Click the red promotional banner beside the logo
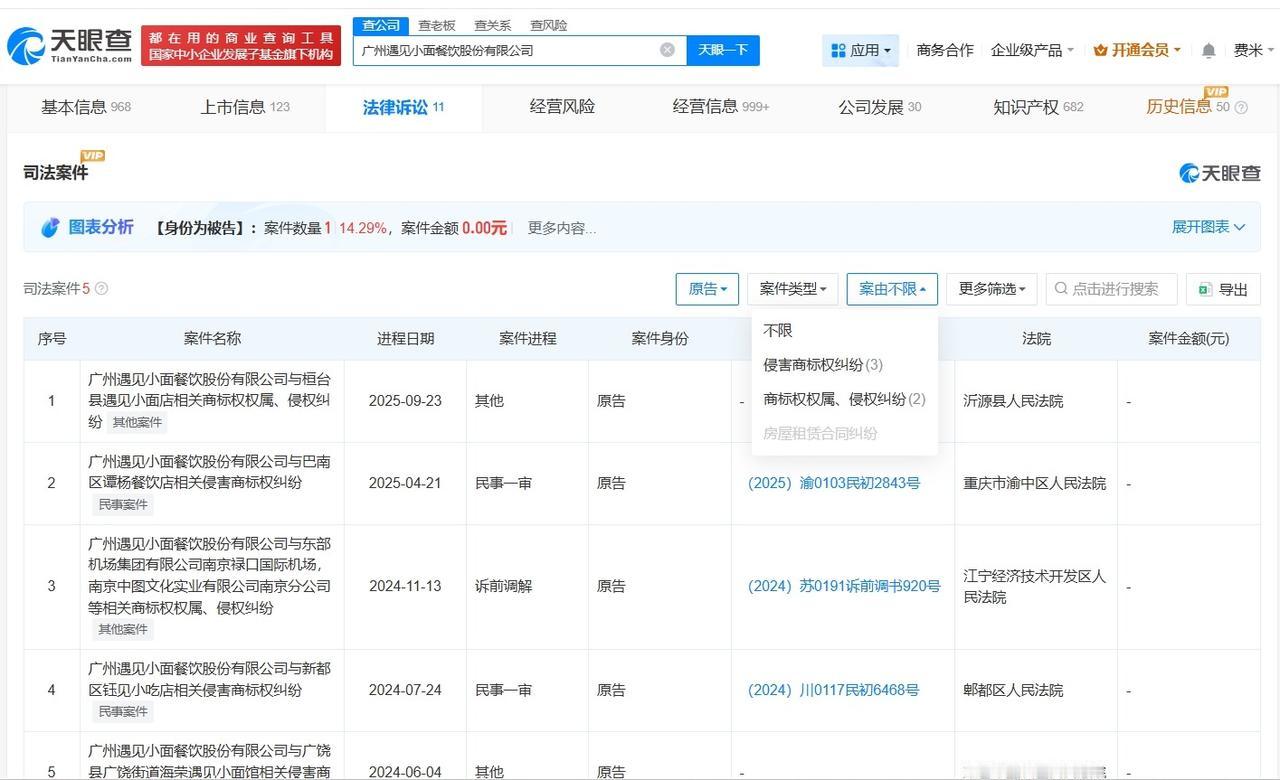Screen dimensions: 1280x780 point(241,46)
